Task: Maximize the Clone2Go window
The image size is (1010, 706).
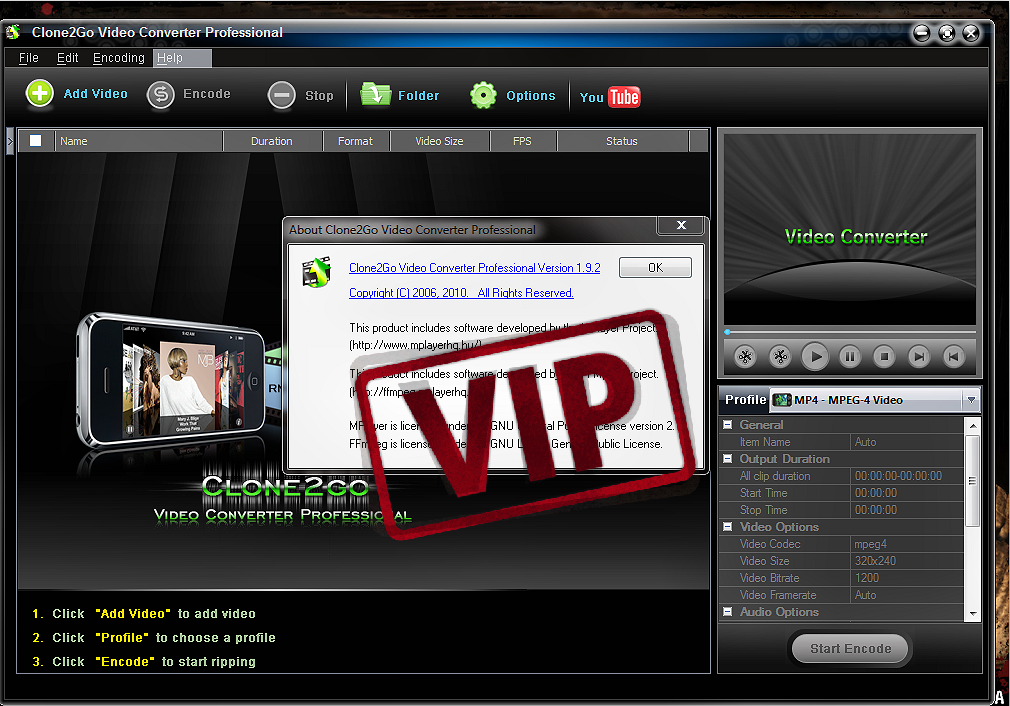Action: pyautogui.click(x=947, y=33)
